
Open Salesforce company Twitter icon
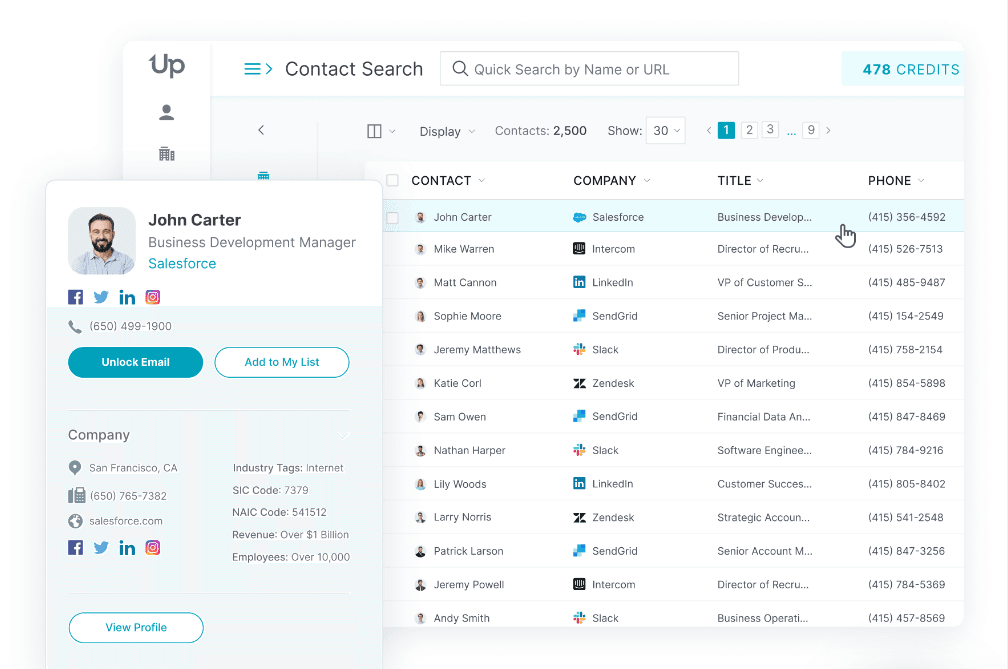[101, 548]
